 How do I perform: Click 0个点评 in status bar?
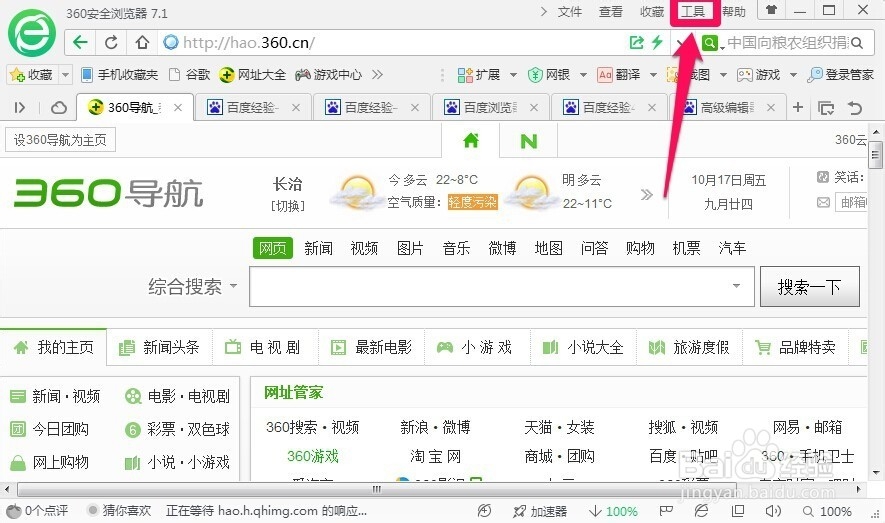[x=37, y=511]
